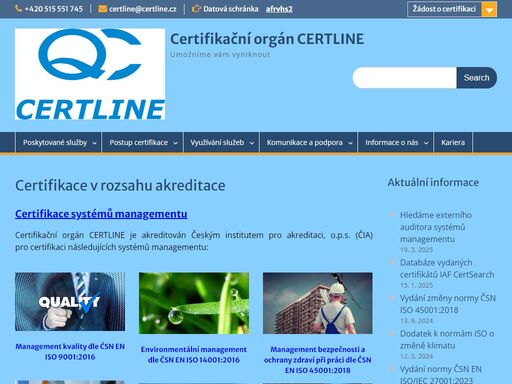Click the orange arrow beside Žádost o certifikaci
The width and height of the screenshot is (512, 384).
[489, 9]
